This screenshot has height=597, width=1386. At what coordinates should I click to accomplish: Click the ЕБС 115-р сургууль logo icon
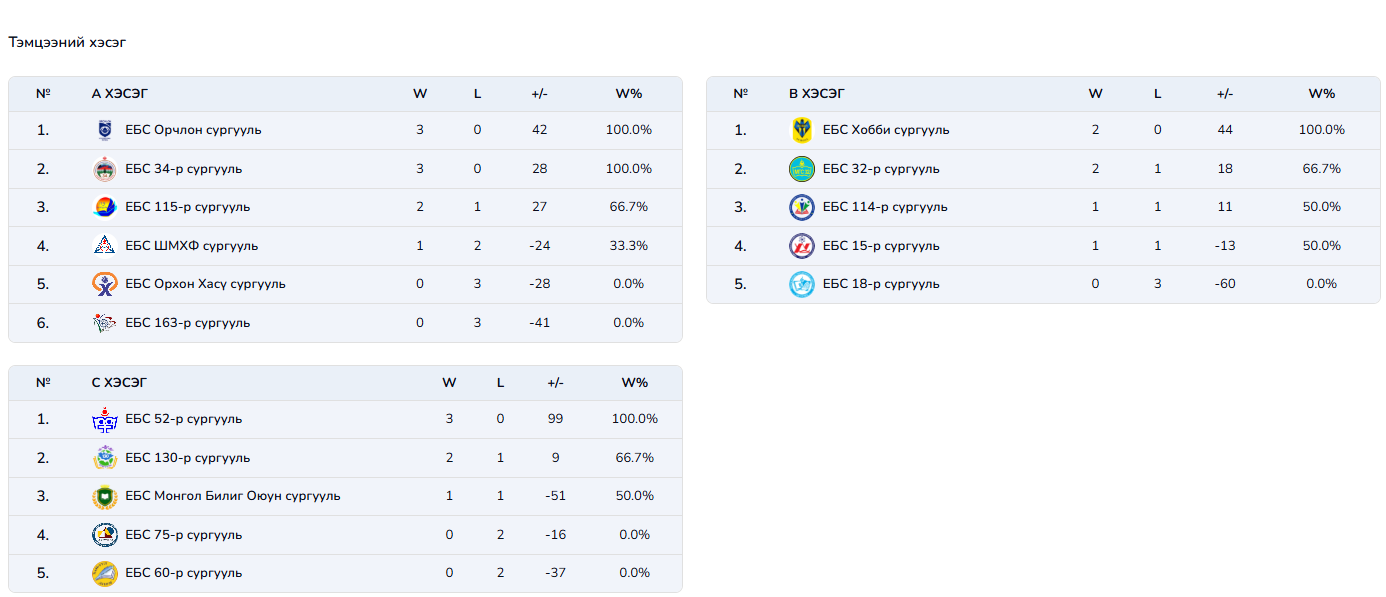(104, 207)
